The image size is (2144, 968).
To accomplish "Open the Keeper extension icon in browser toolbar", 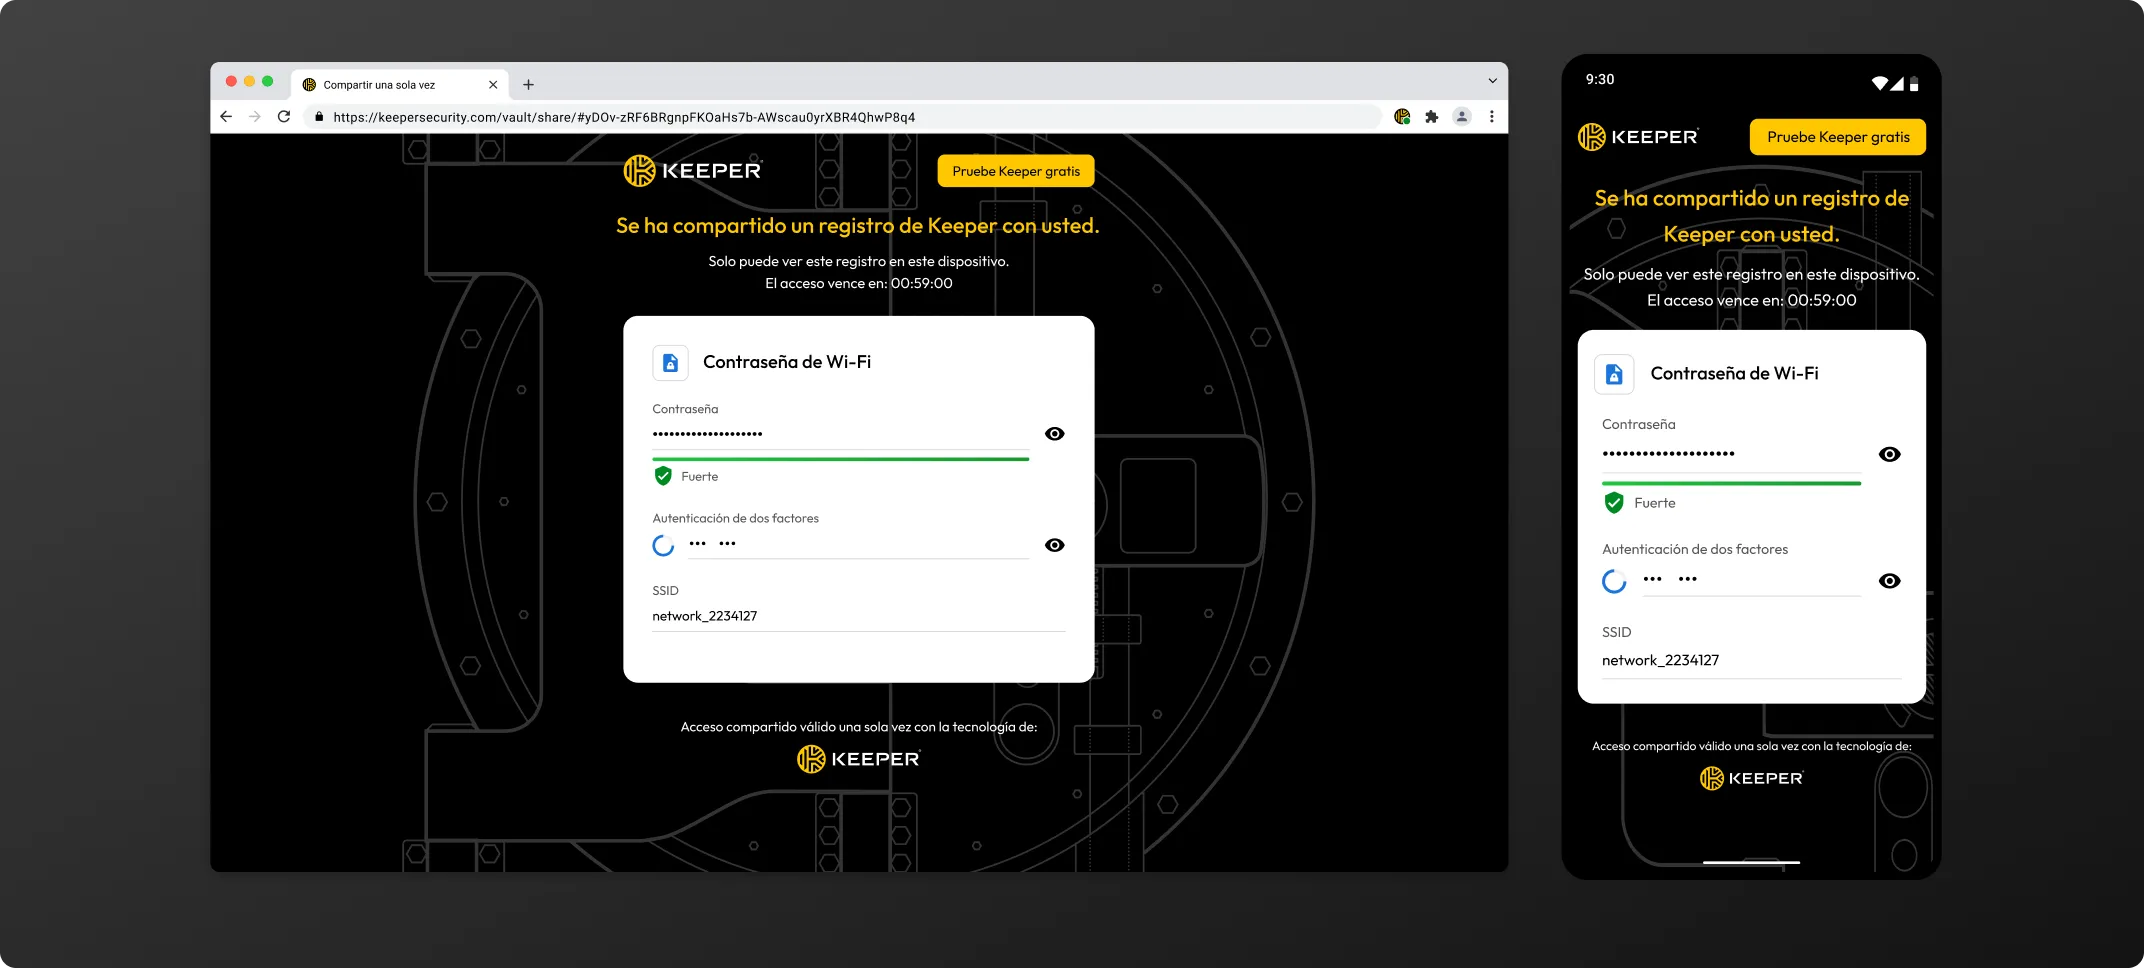I will pos(1402,116).
